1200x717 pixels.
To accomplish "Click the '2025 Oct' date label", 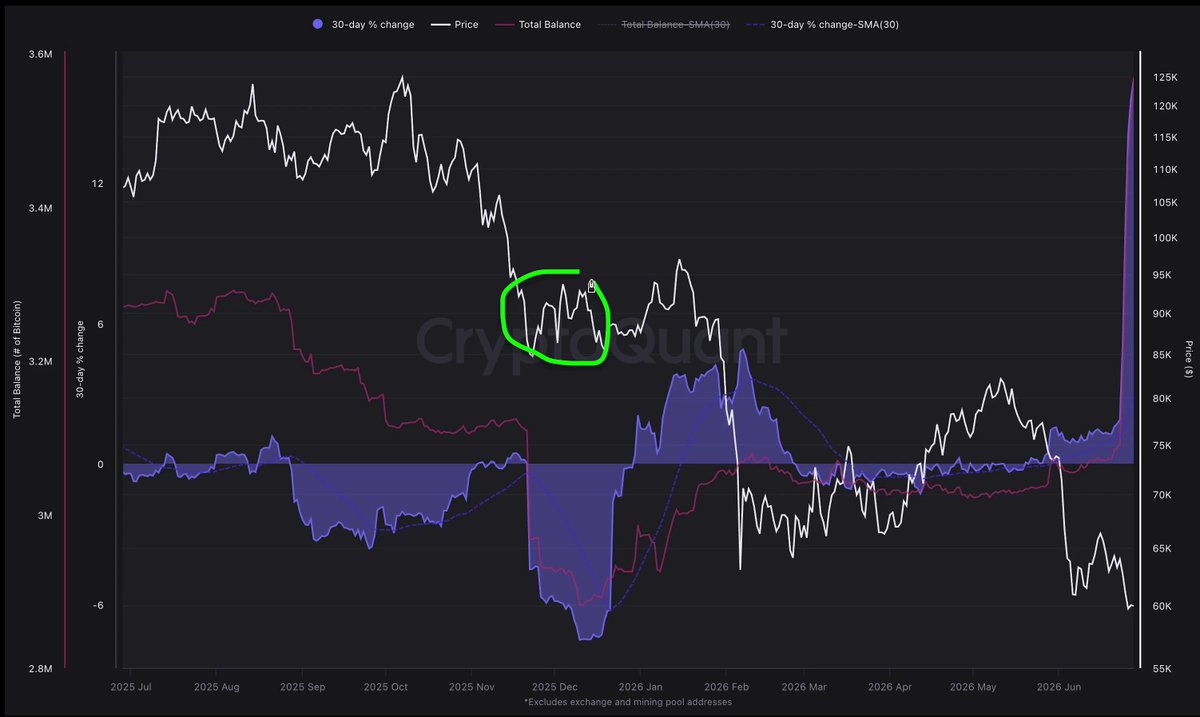I will pos(386,688).
